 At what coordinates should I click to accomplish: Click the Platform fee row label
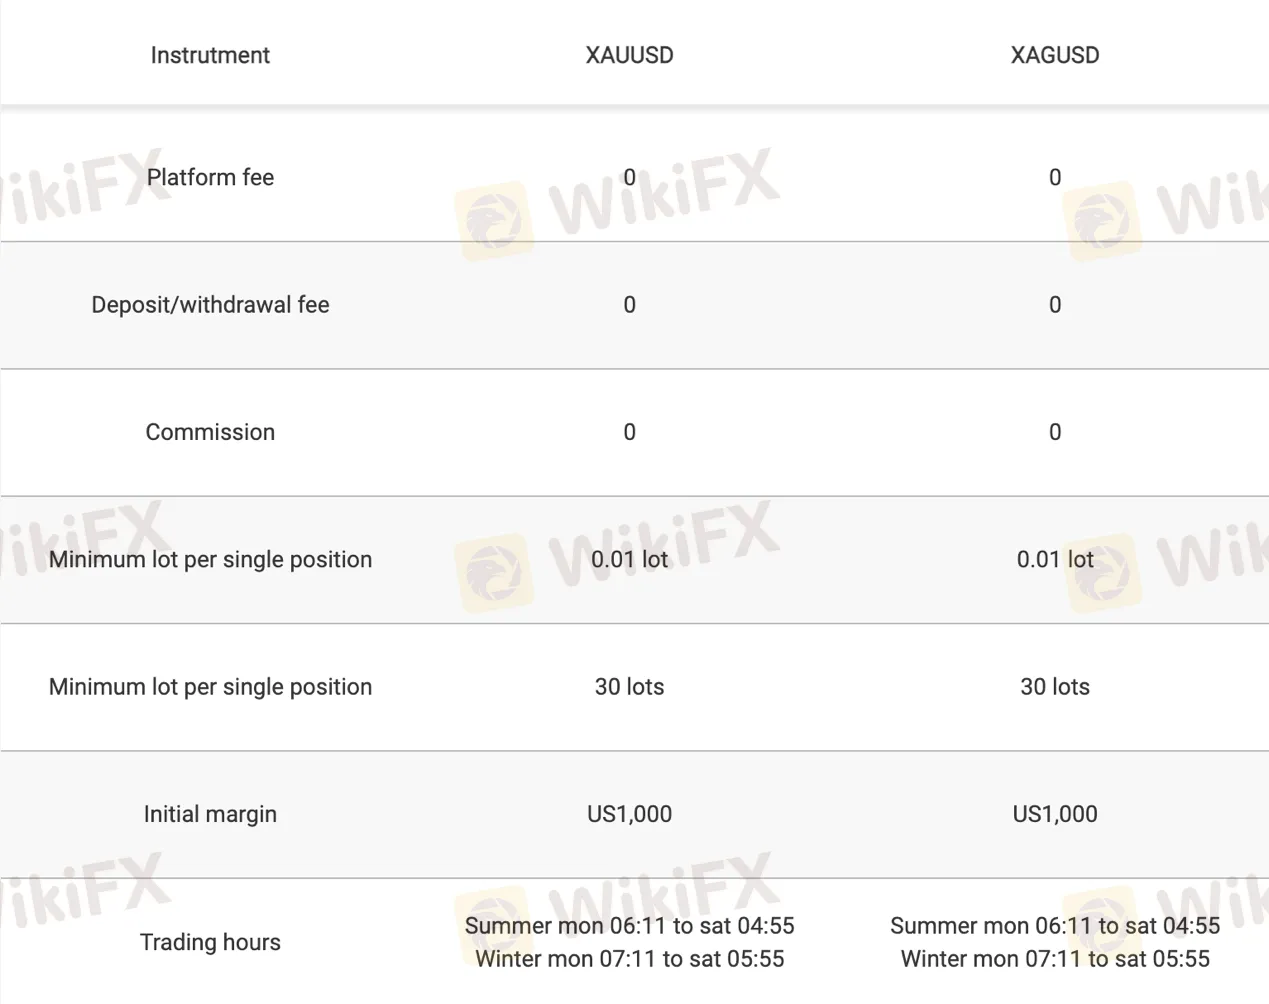pos(210,177)
